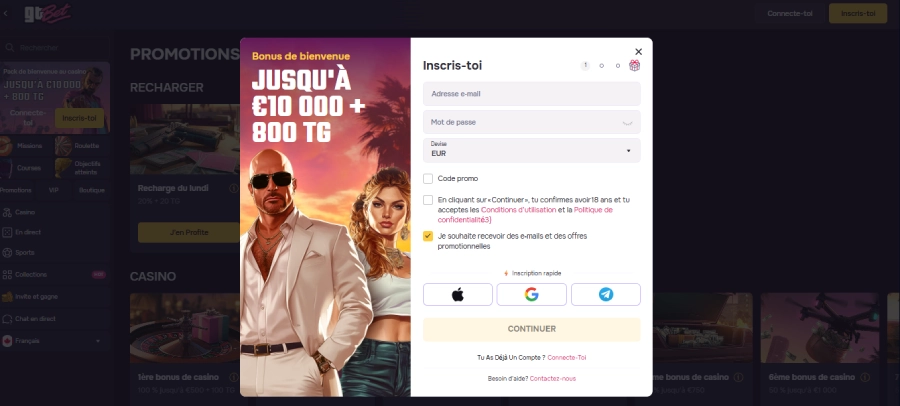Open the gtBet logo home link
This screenshot has height=406, width=900.
tap(48, 13)
